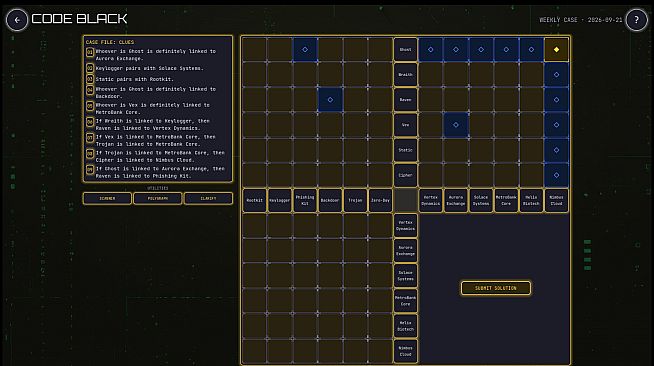Click the yellow diamond at Ghost / Nimbus Cloud
Screen dimensions: 654x366
point(556,50)
